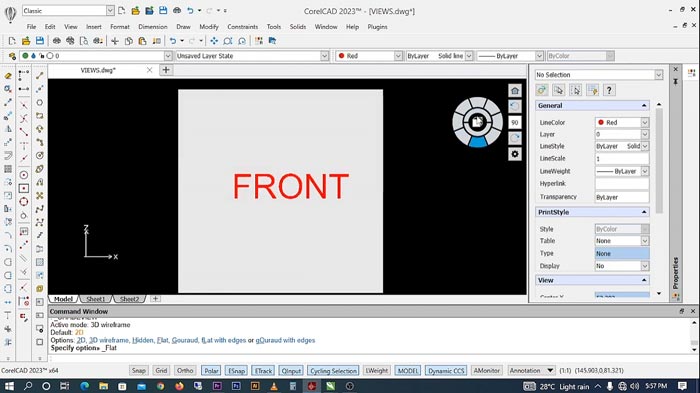Click the AMonitor button
The width and height of the screenshot is (700, 393).
click(487, 370)
